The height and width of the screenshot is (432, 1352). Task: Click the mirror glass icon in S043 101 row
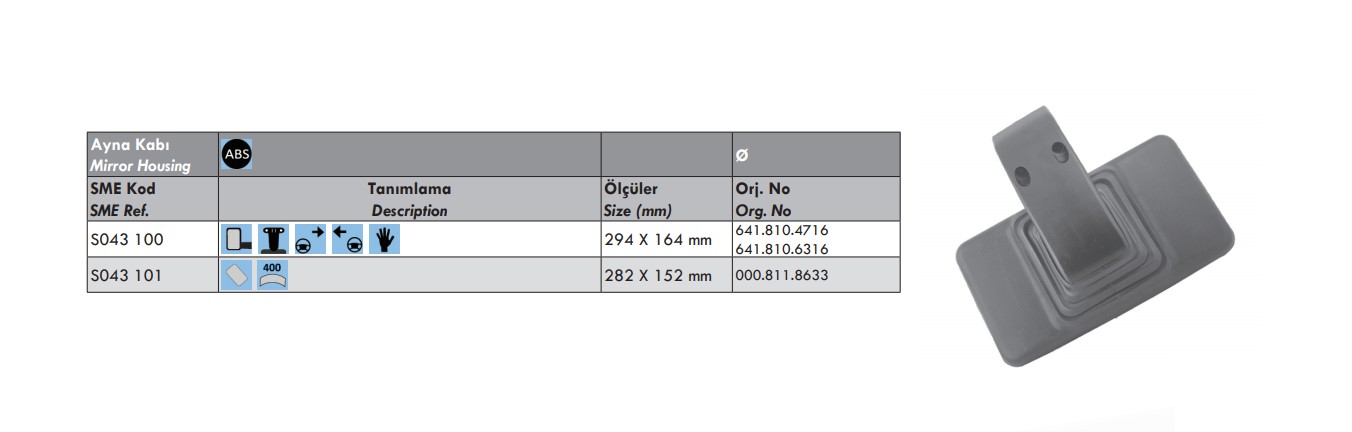click(x=236, y=274)
